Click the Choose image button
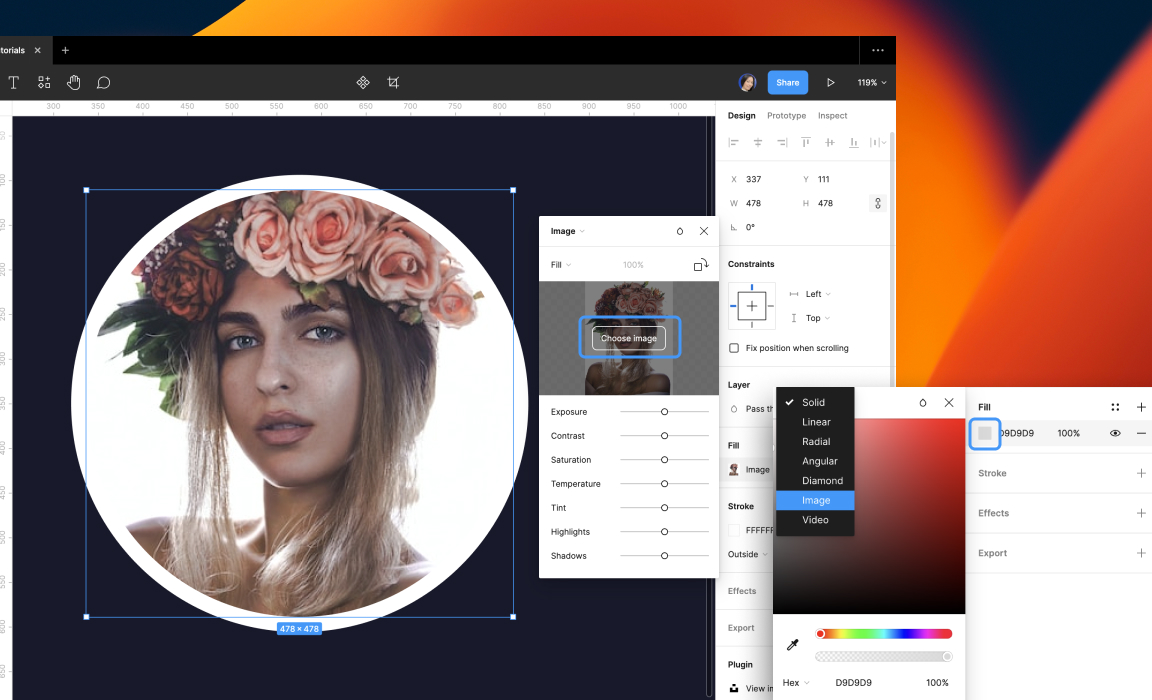The image size is (1152, 700). [x=629, y=338]
